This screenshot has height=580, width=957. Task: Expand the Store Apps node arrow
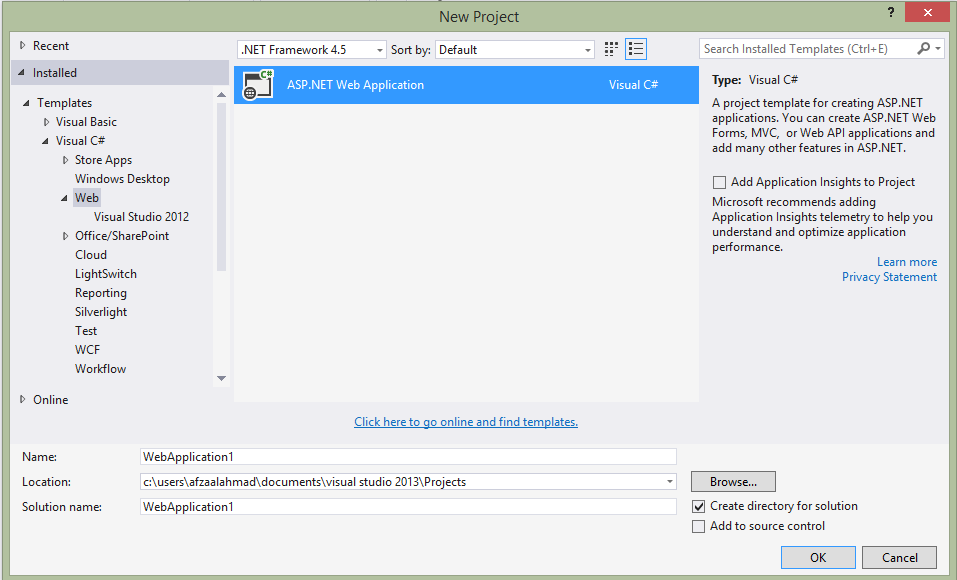pos(65,160)
